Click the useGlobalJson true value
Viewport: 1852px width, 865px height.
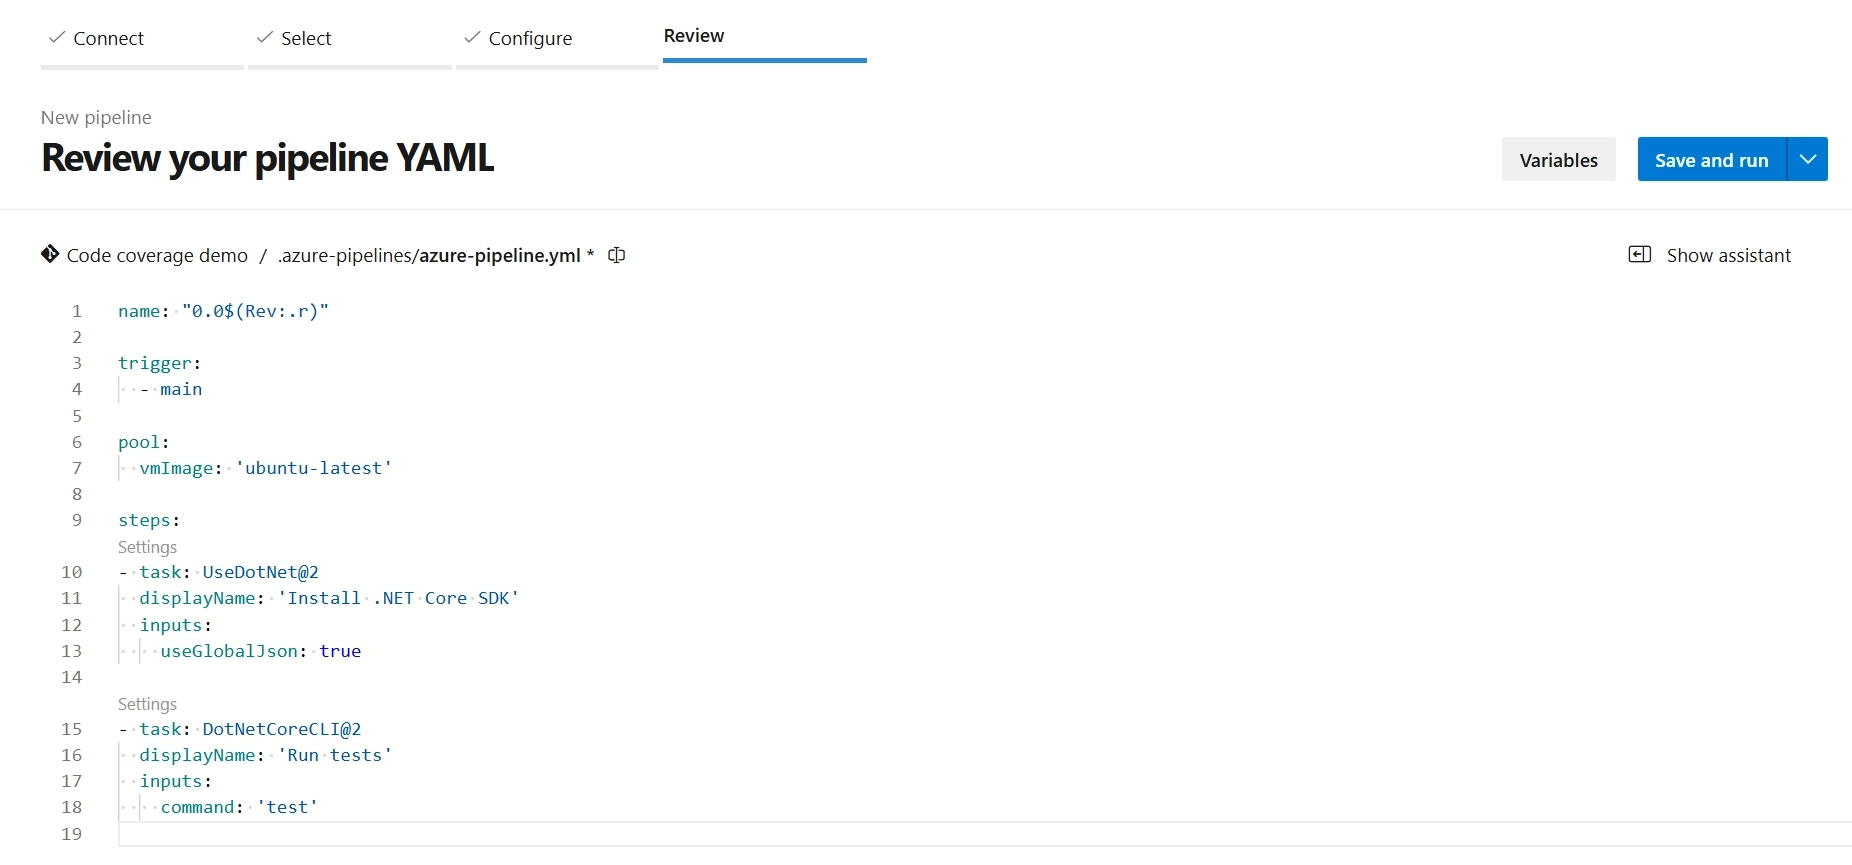tap(340, 651)
